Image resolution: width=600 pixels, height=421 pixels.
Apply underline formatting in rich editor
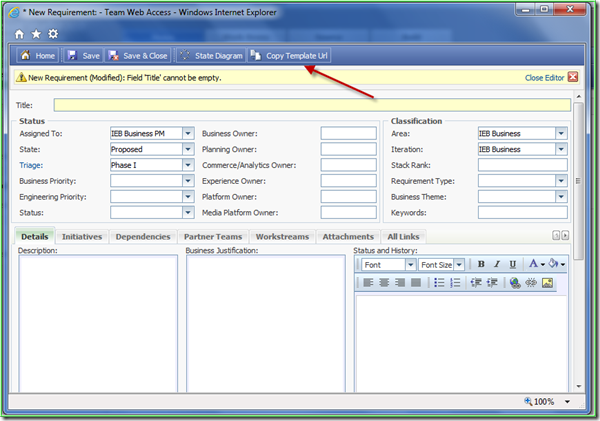513,264
